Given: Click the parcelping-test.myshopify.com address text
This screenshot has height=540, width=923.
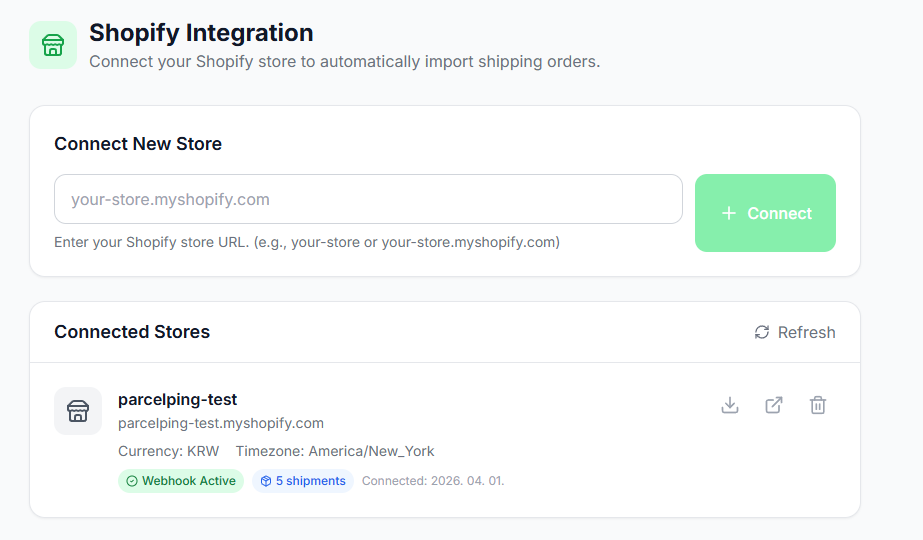Looking at the screenshot, I should pos(221,423).
